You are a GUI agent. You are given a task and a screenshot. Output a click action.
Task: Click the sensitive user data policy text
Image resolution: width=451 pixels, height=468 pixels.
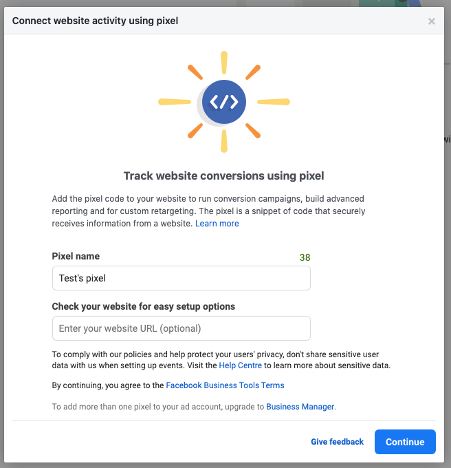tap(221, 360)
